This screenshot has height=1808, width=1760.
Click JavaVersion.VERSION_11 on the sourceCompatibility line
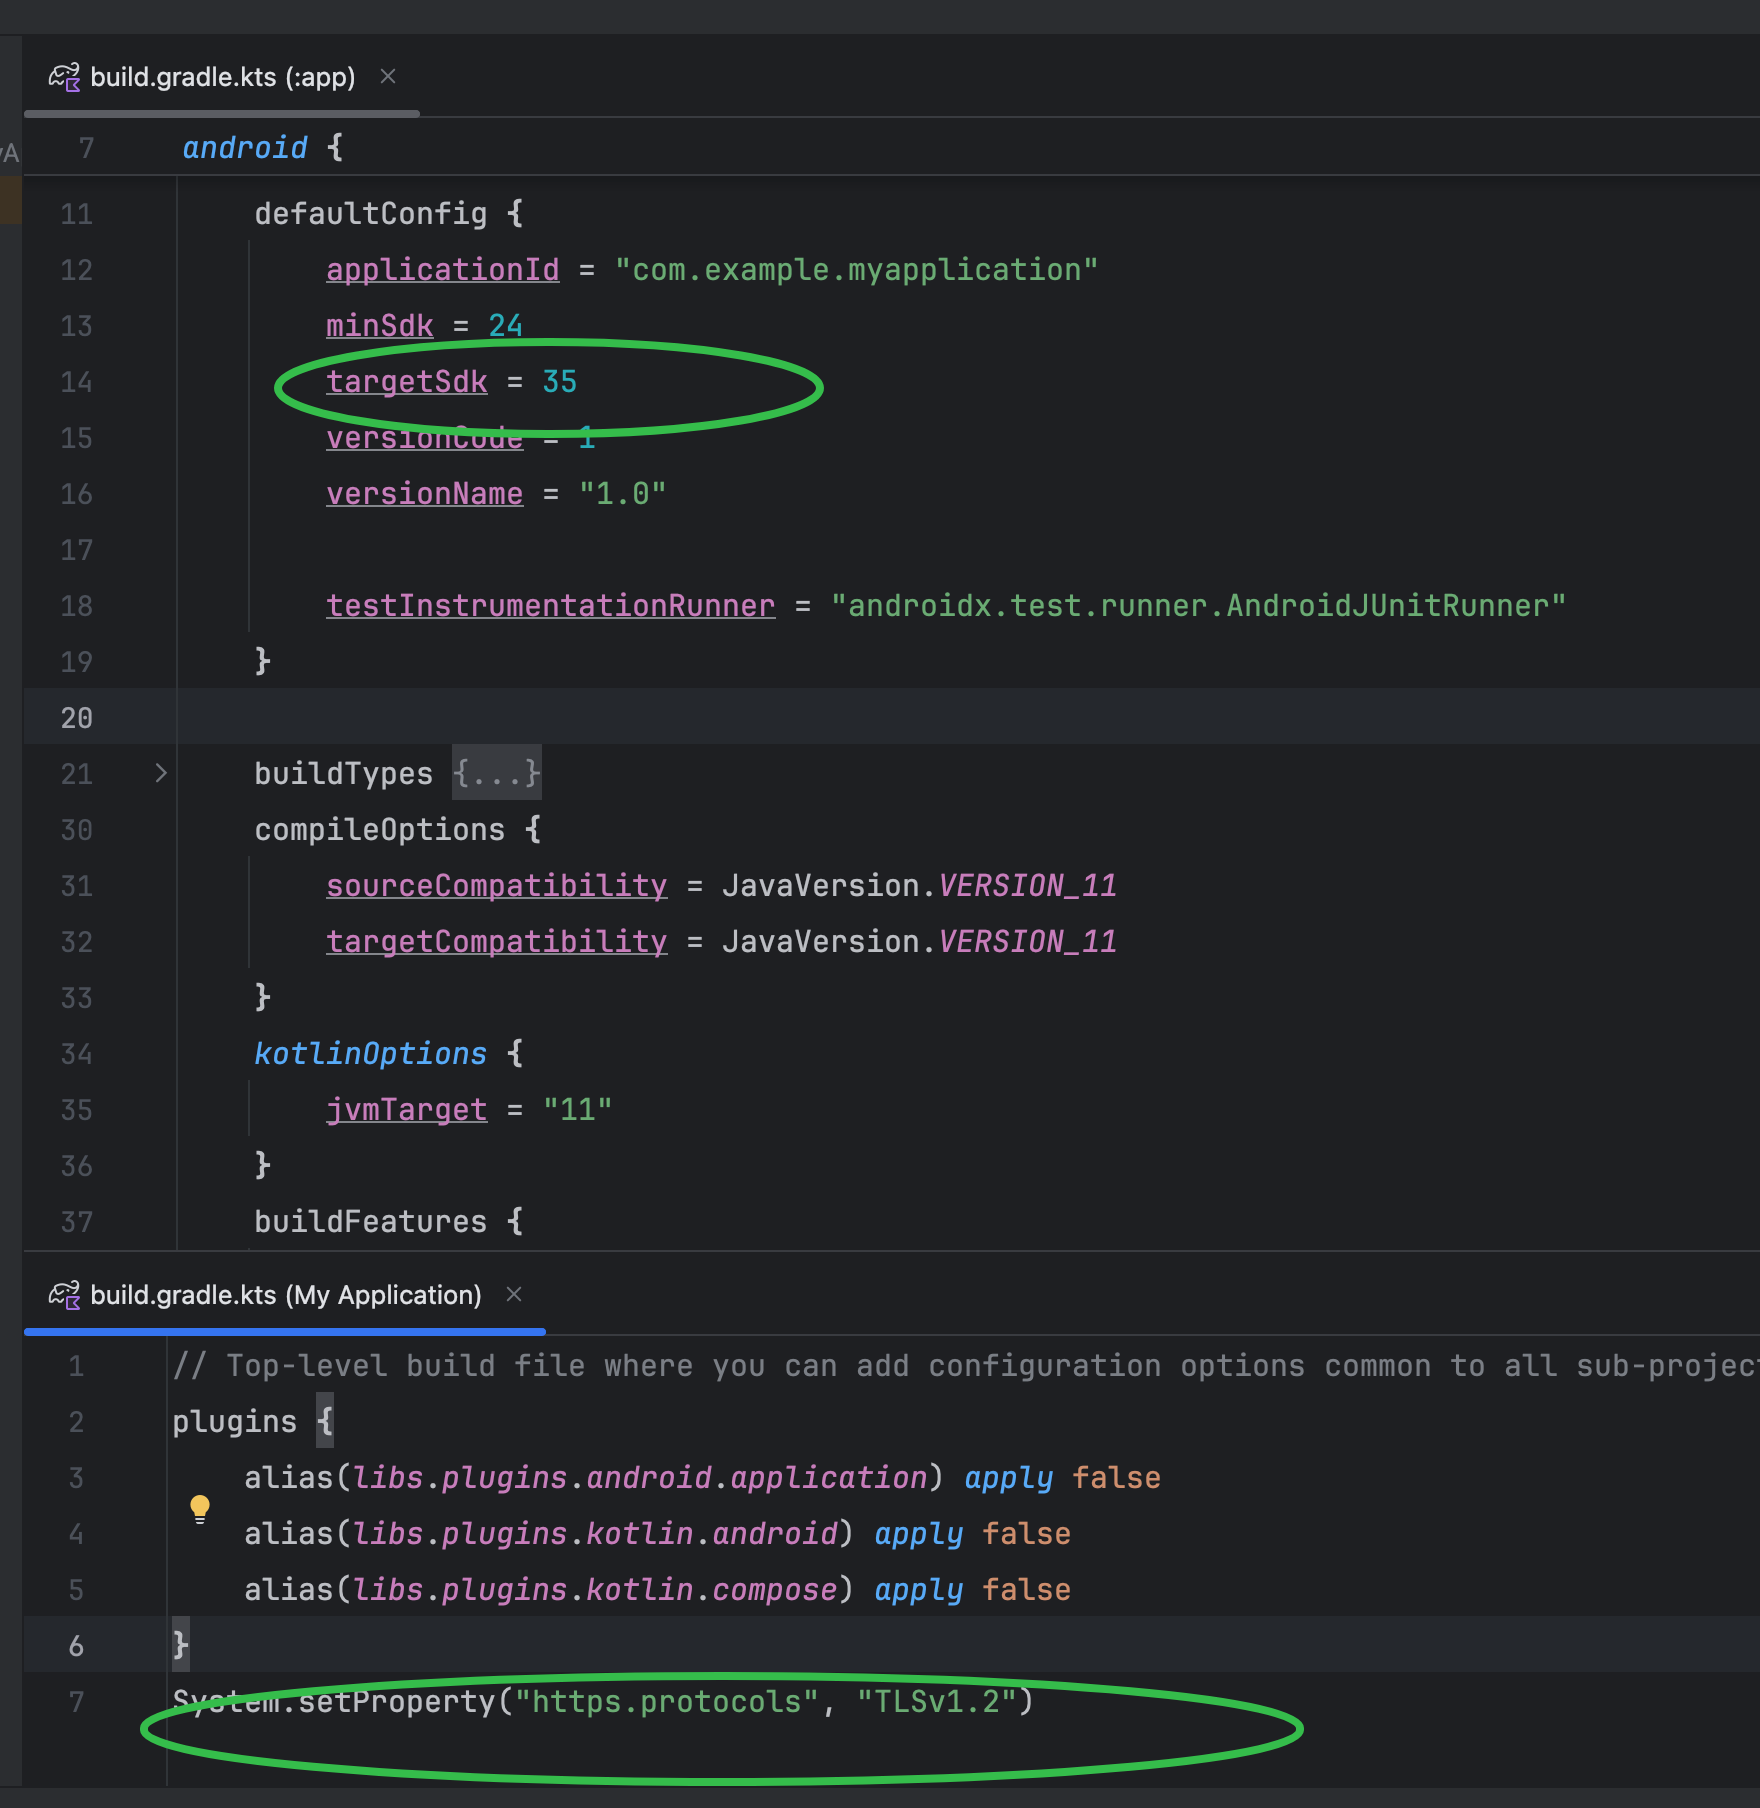(920, 885)
